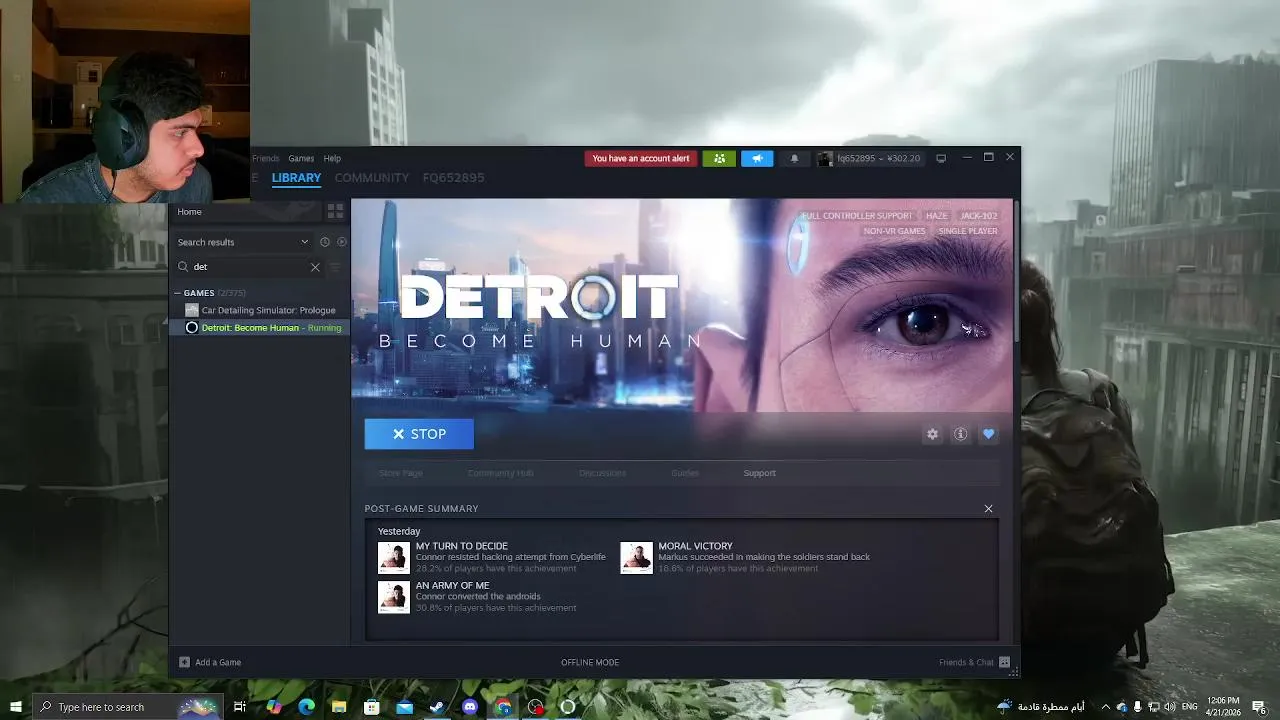Open game info icon next to gear
The image size is (1280, 720).
pyautogui.click(x=960, y=434)
